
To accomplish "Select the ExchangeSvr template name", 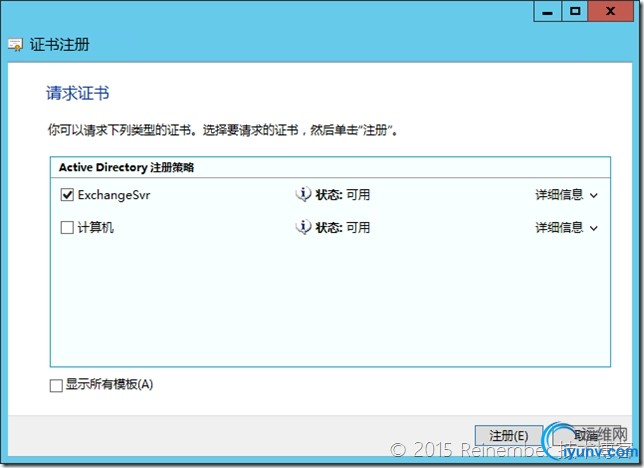I will pyautogui.click(x=114, y=195).
